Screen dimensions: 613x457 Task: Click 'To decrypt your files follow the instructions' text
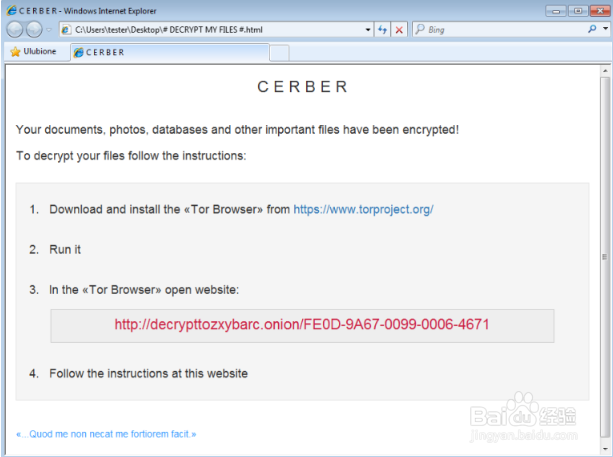131,156
